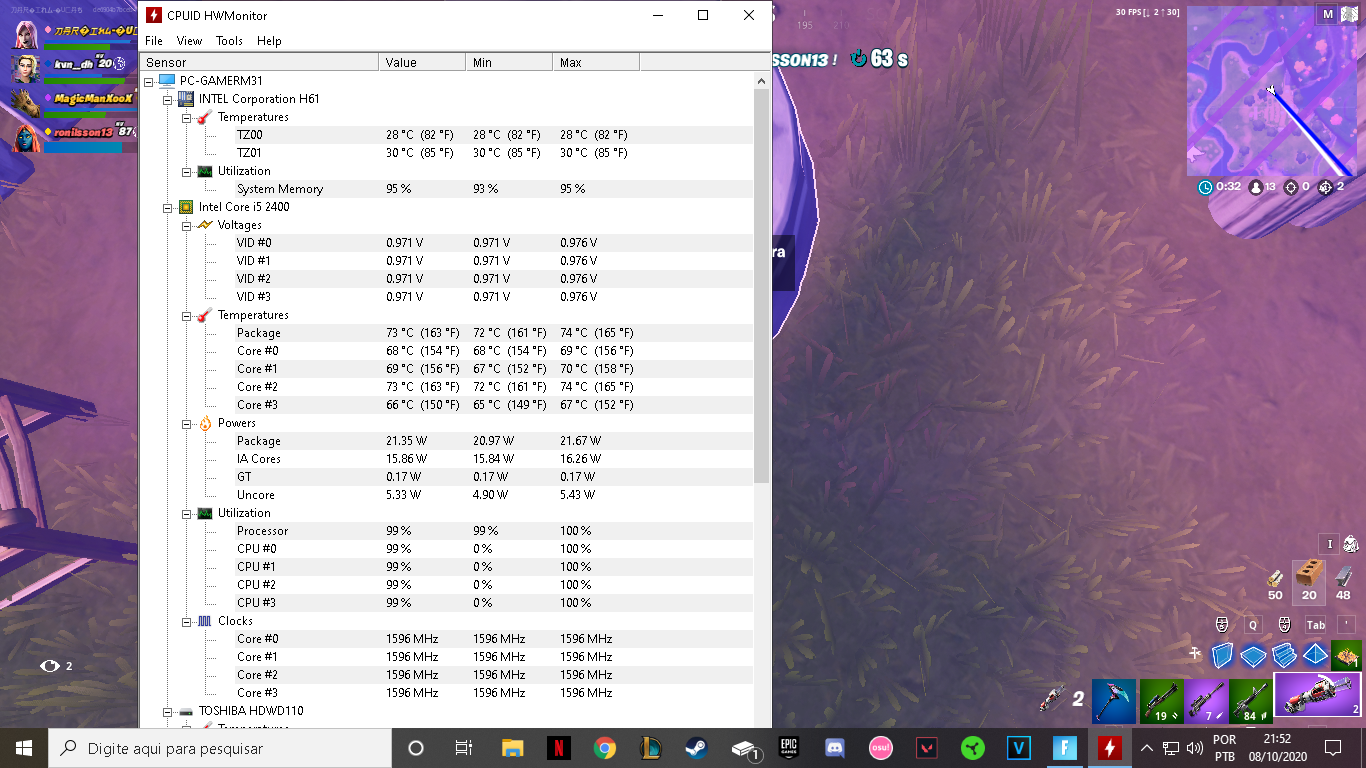The image size is (1366, 768).
Task: Launch Valorant from the taskbar
Action: tap(927, 748)
